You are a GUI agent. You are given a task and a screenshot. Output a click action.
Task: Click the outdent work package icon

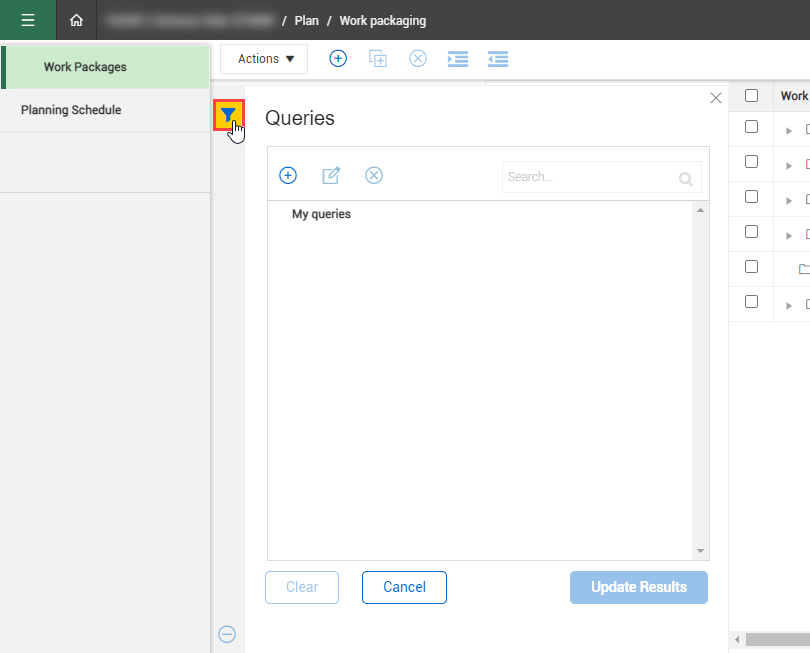[x=498, y=59]
